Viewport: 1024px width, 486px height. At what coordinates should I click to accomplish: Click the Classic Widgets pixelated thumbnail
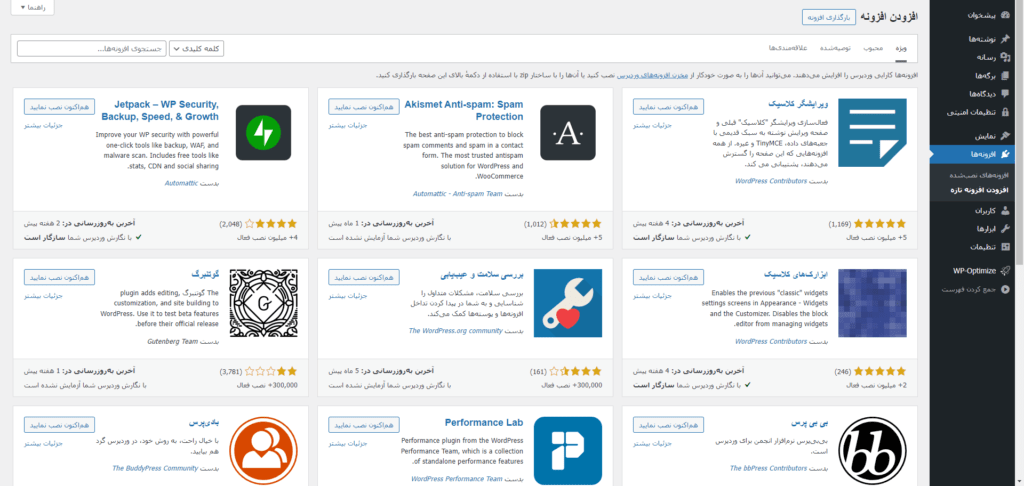pos(872,303)
